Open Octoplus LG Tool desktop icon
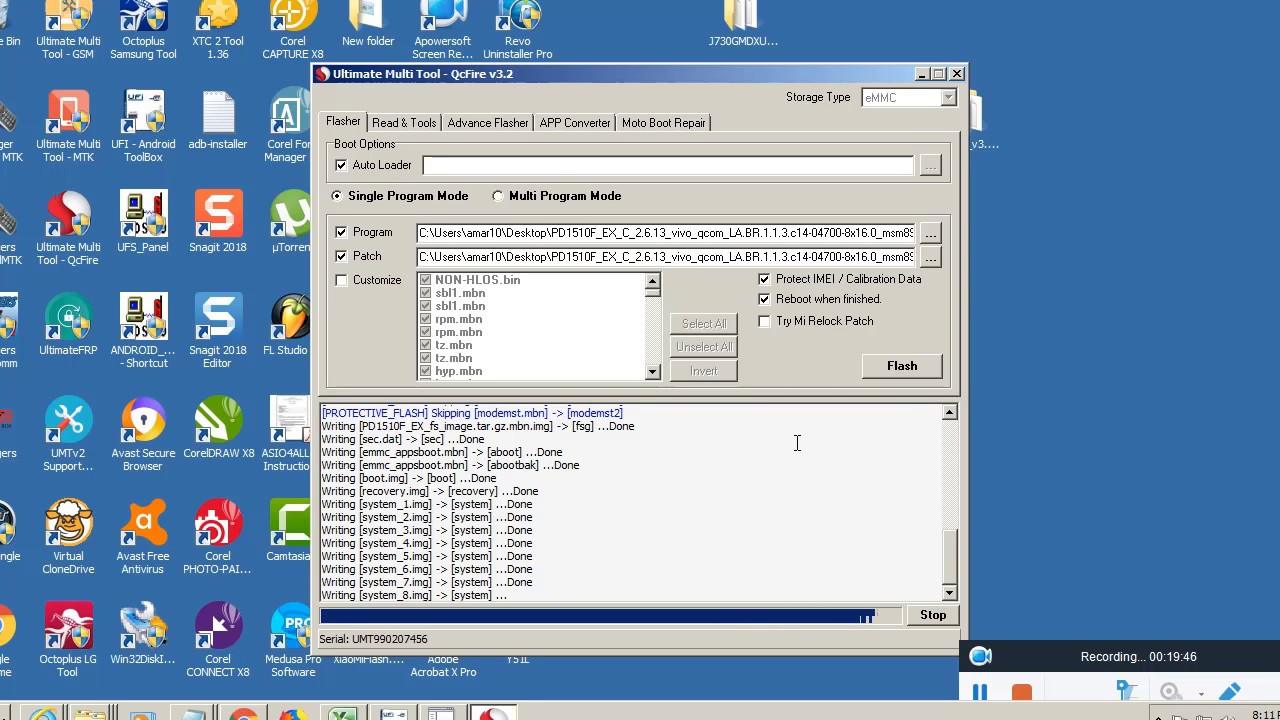 [68, 642]
